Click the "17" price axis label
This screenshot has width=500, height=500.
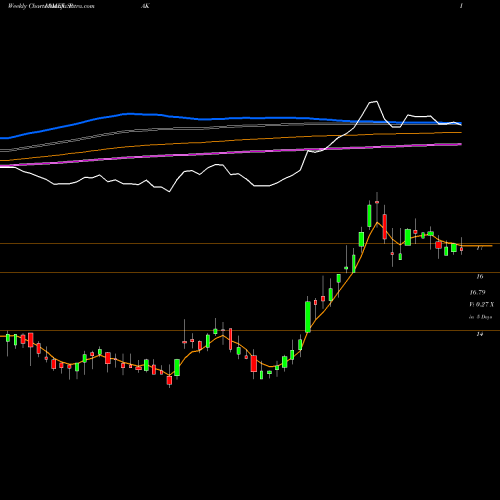480,248
